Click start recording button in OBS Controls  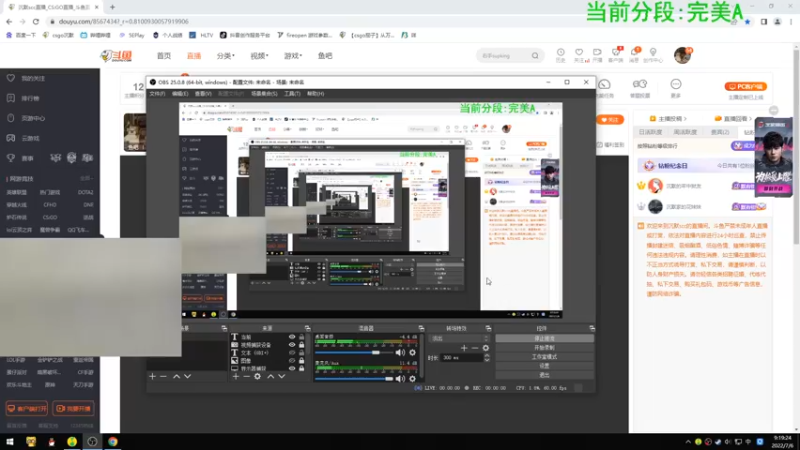pyautogui.click(x=544, y=348)
